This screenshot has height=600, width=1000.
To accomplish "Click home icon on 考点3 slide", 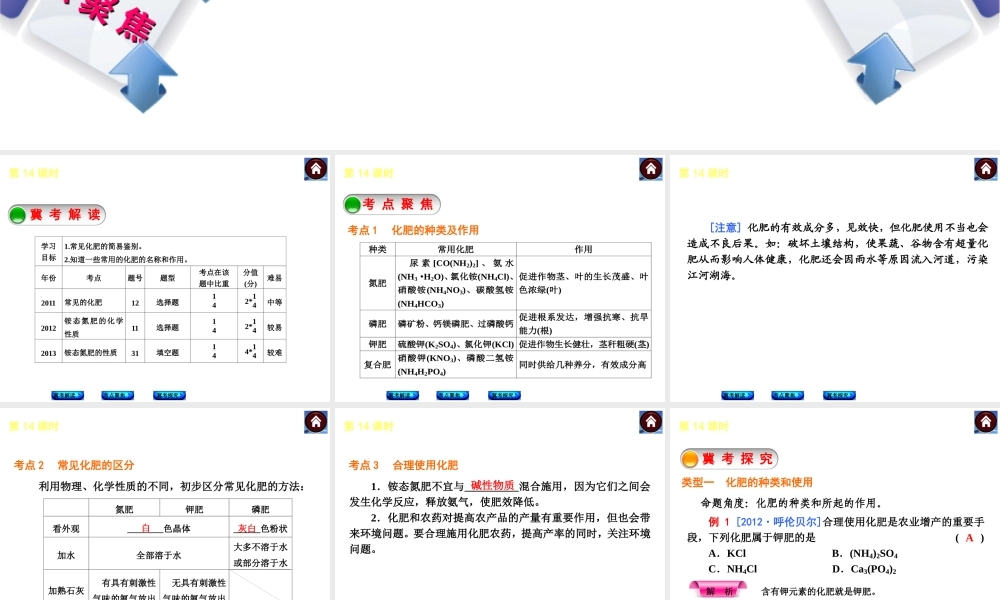I will [651, 422].
